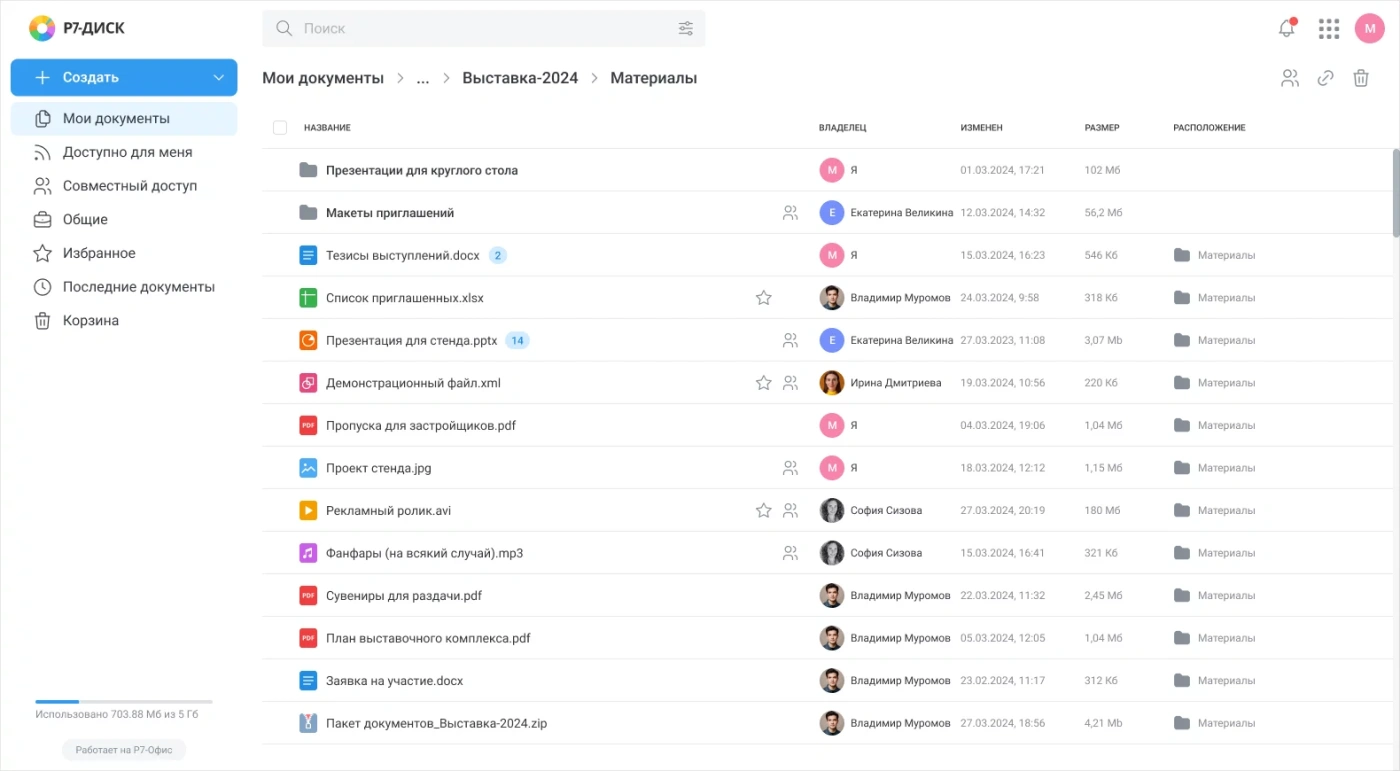Expand the collapsed breadcrumb ellipsis

coord(423,78)
